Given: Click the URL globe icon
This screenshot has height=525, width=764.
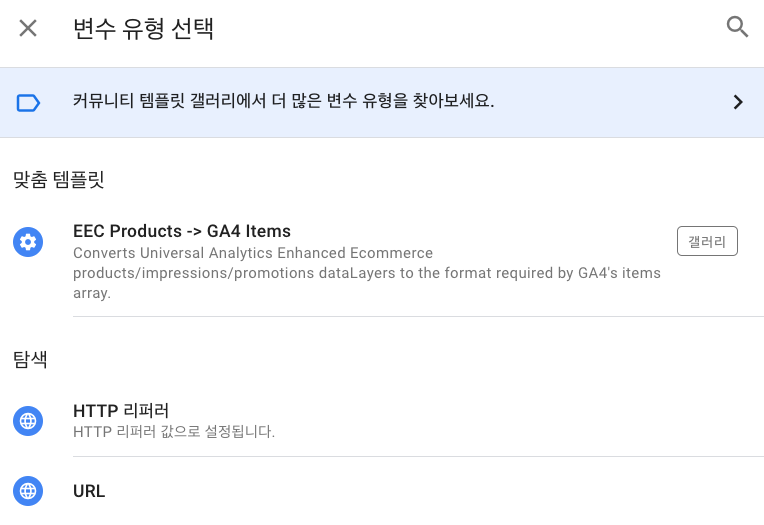Looking at the screenshot, I should tap(28, 491).
